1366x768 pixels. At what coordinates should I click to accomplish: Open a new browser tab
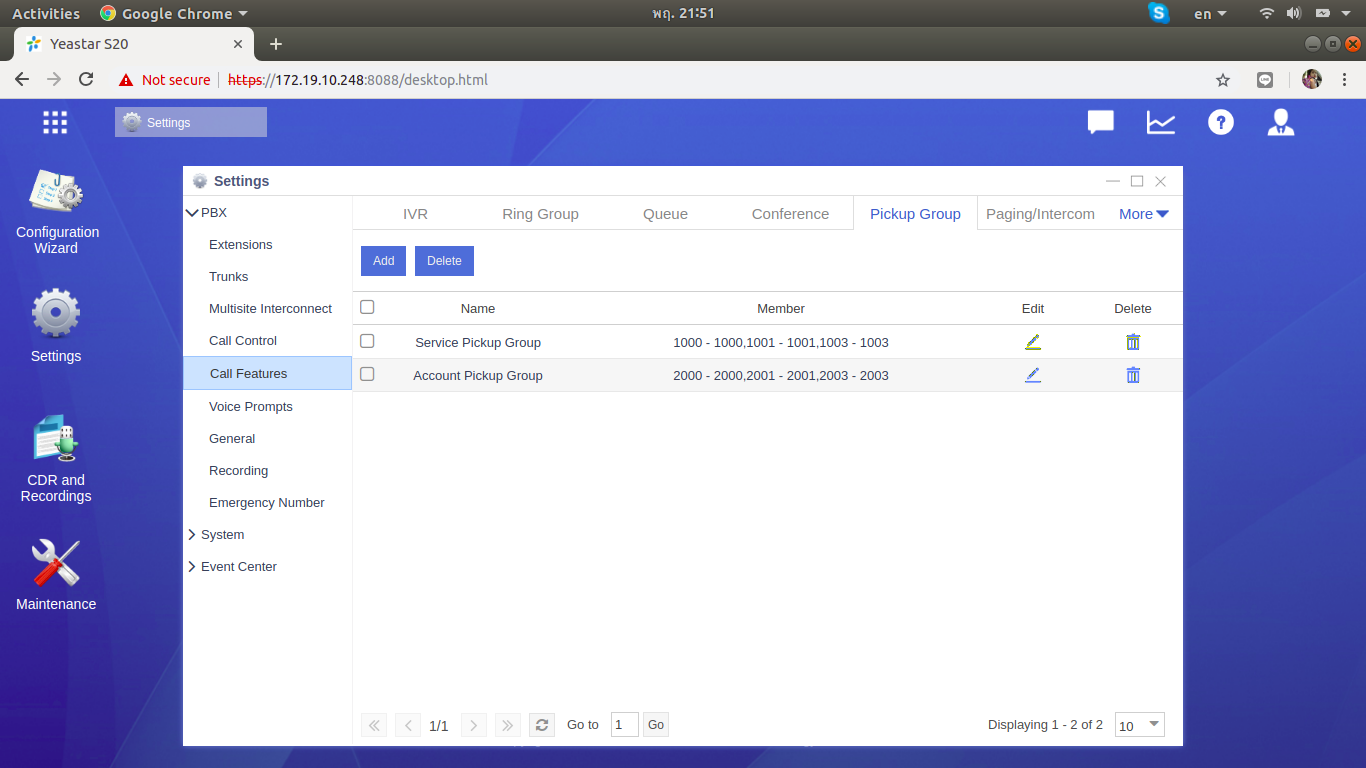point(276,44)
